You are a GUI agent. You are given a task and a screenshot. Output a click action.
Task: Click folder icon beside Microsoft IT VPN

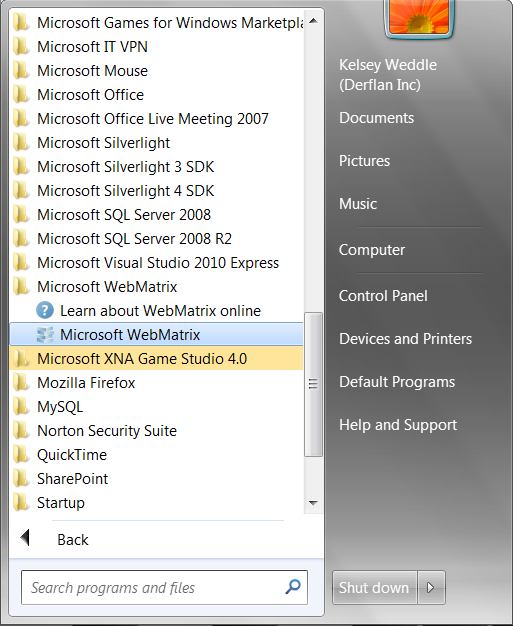[x=21, y=47]
